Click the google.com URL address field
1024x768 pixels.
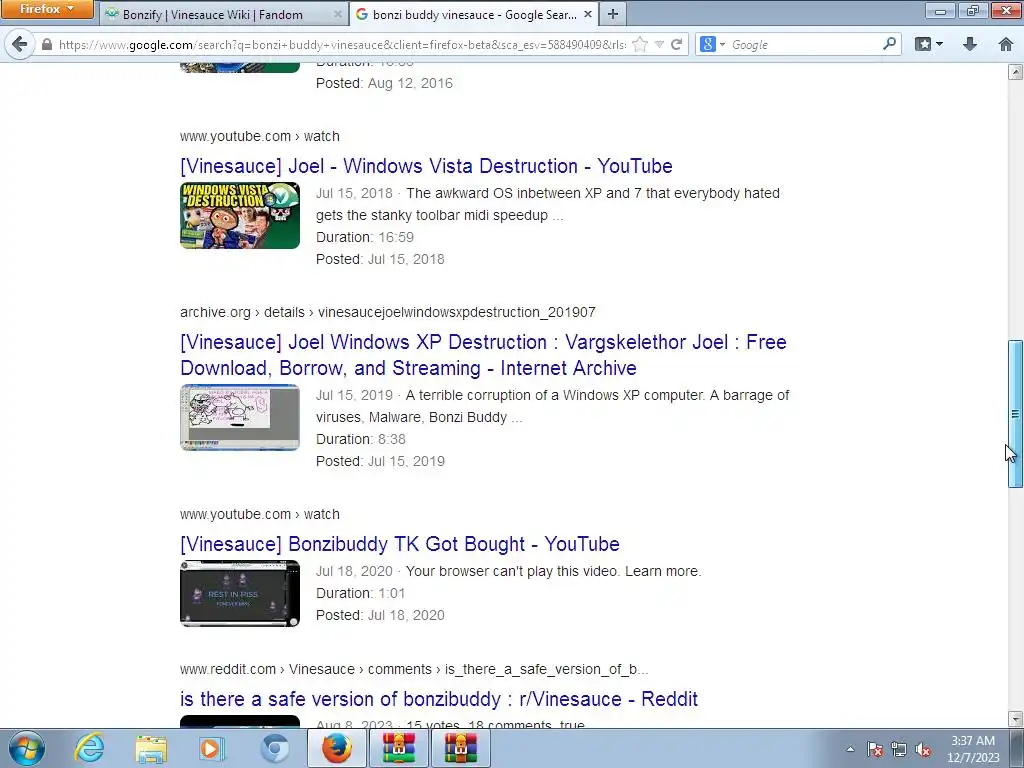coord(342,44)
